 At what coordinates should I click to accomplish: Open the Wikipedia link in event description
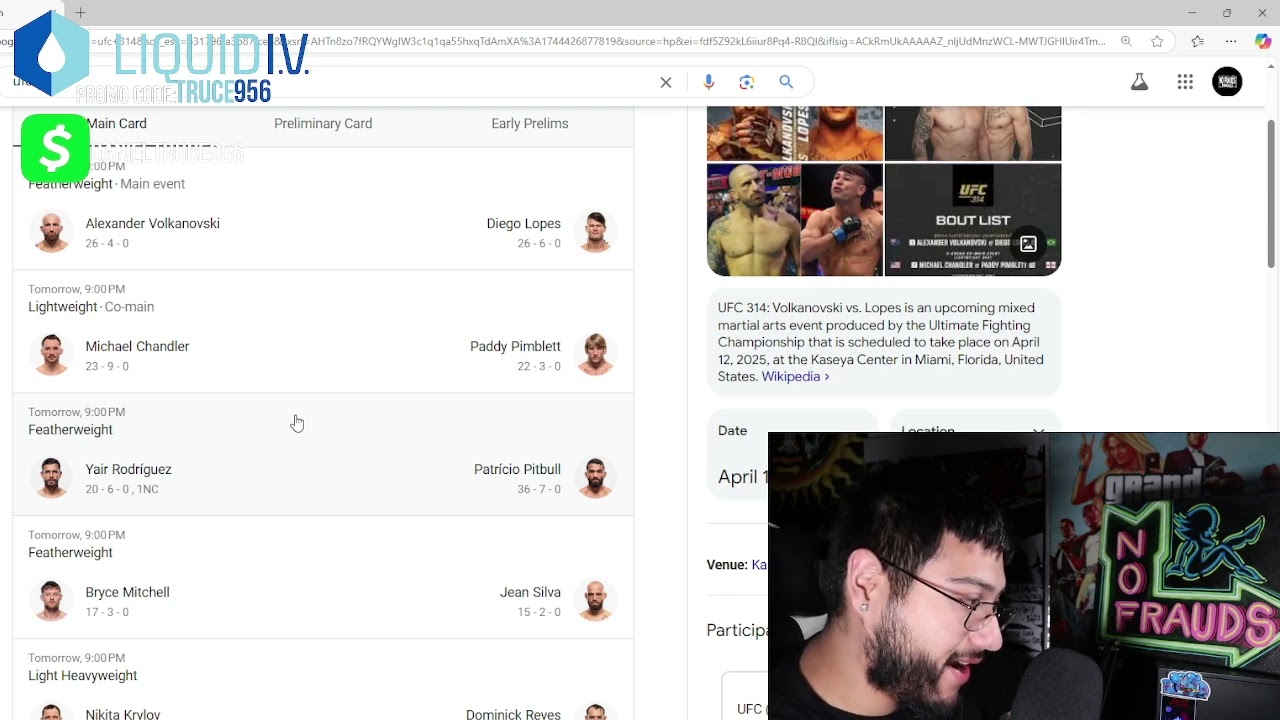point(795,377)
